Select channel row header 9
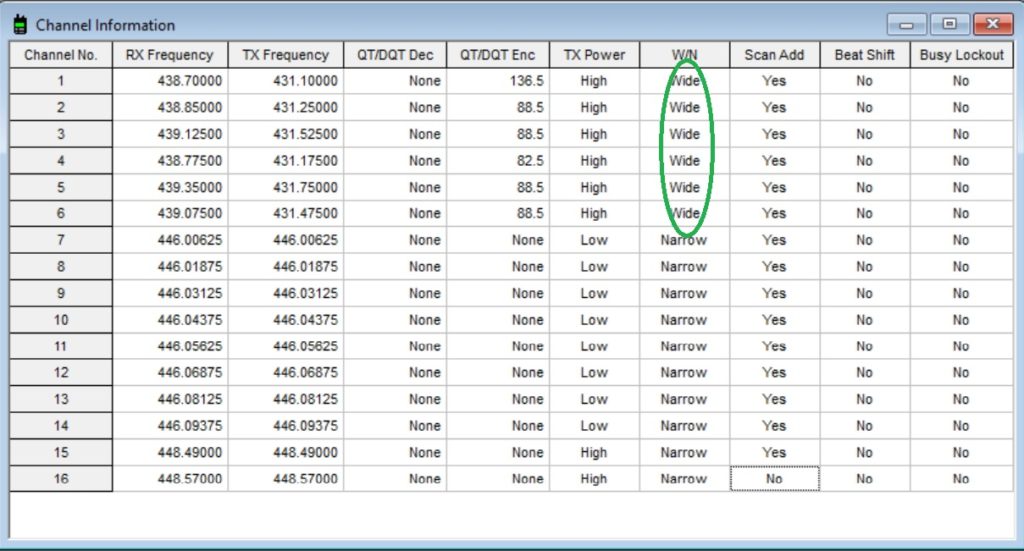 [61, 293]
